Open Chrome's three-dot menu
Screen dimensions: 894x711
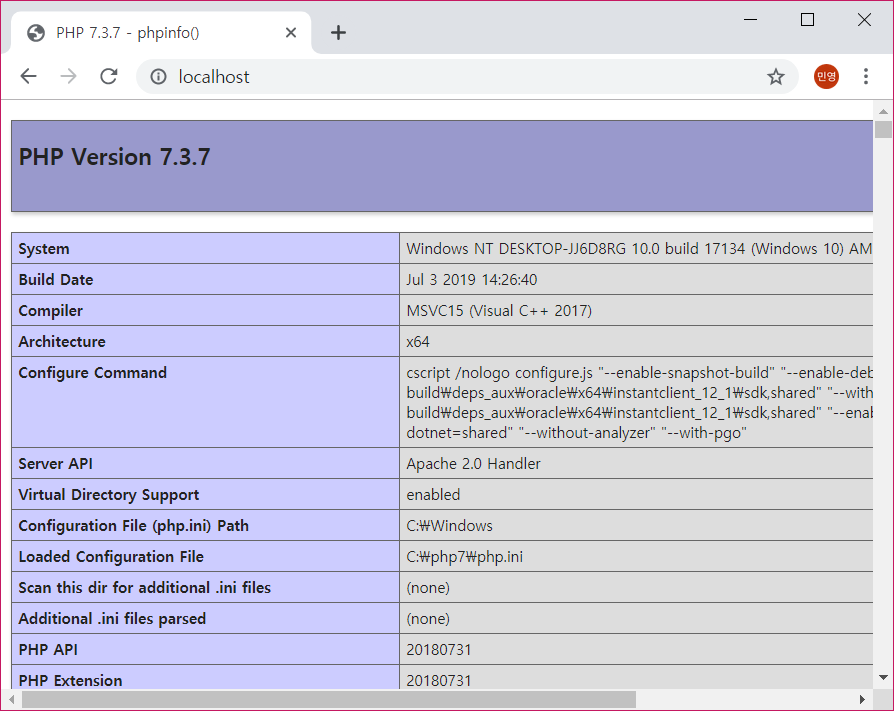point(866,76)
